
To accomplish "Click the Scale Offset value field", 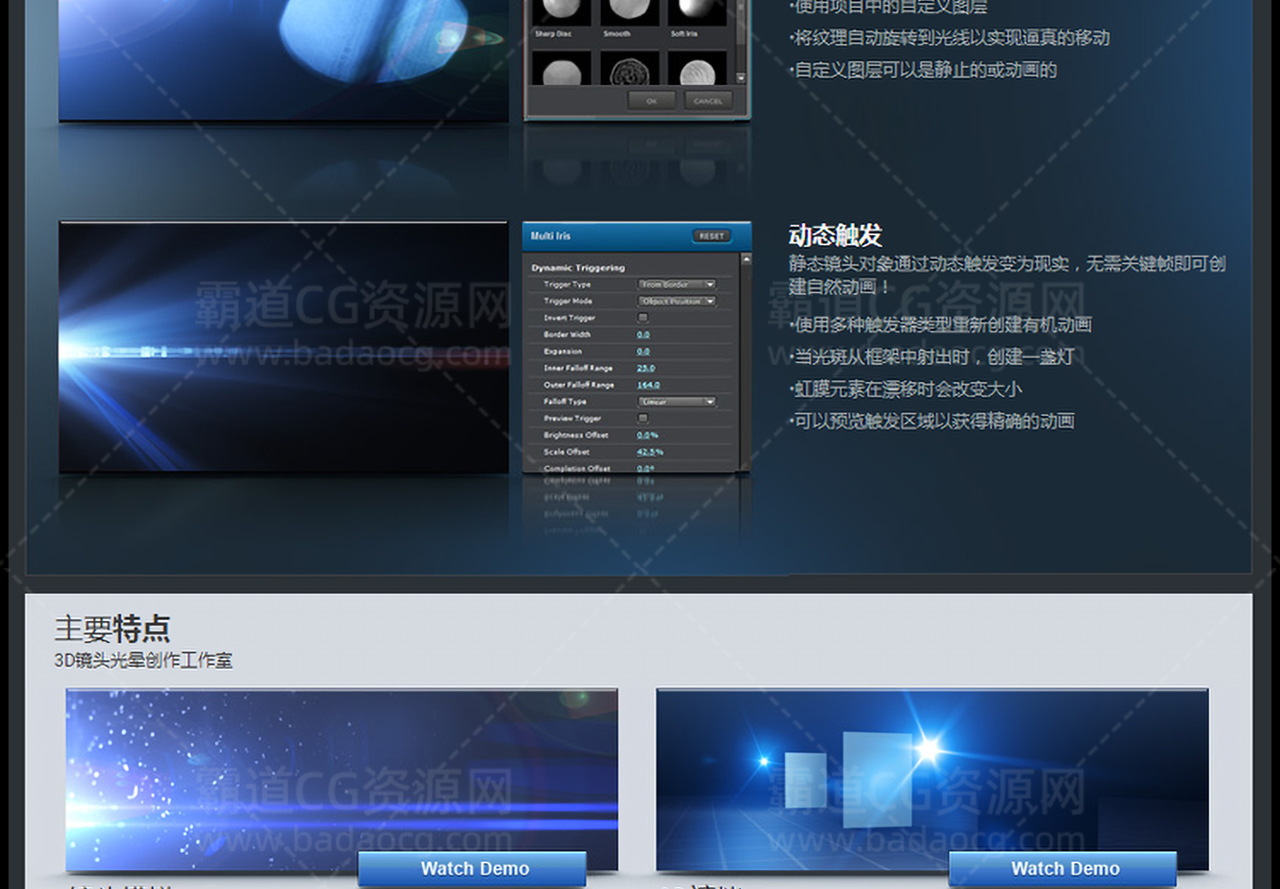I will tap(650, 452).
